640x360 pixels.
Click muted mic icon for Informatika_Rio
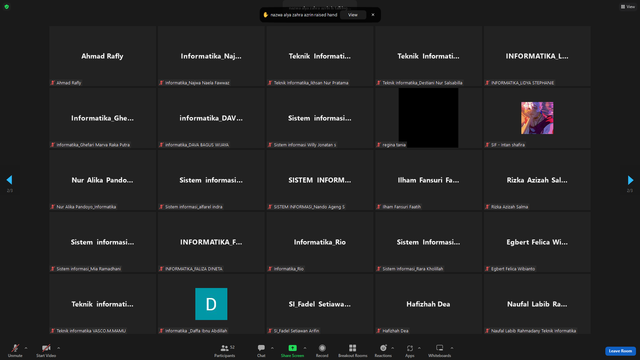270,269
